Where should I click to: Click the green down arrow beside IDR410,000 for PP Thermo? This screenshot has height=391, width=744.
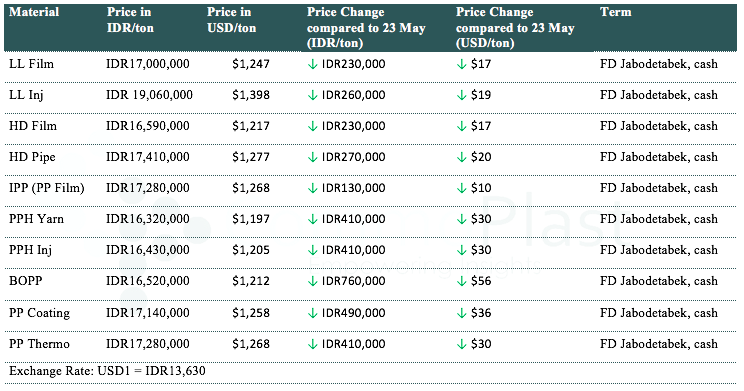[x=312, y=344]
